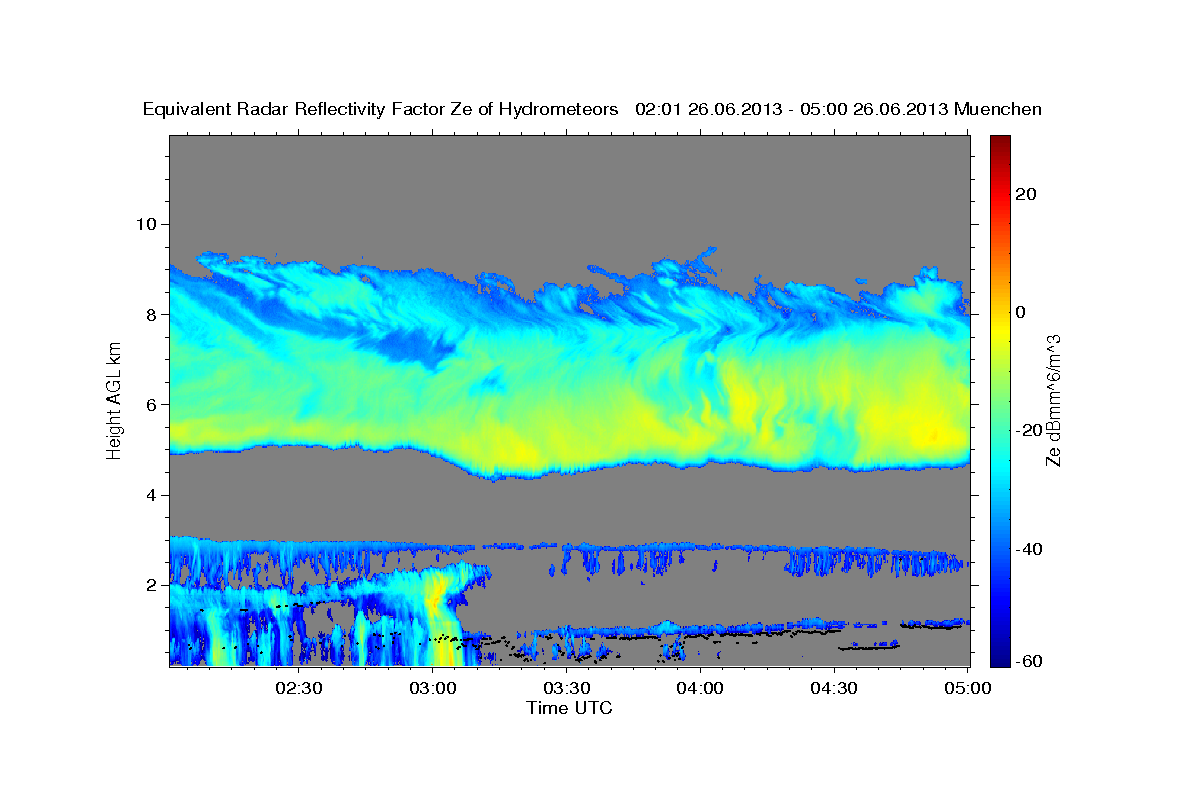
Task: Click the plot title "Equivalent Radar Reflectivity Factor Ze of Hydrometeors"
Action: coord(381,109)
